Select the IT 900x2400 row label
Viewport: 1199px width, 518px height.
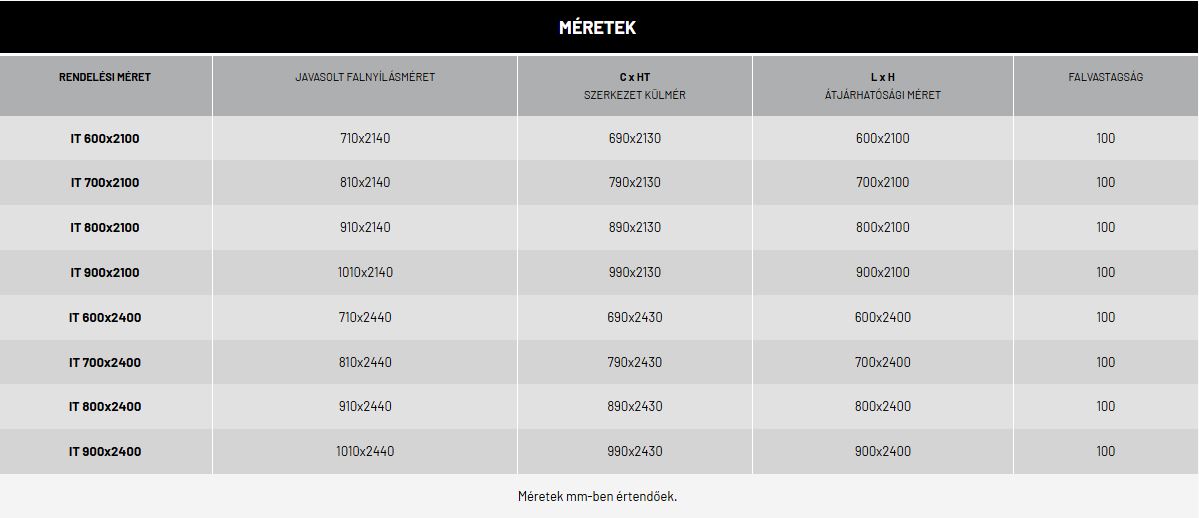(x=106, y=451)
